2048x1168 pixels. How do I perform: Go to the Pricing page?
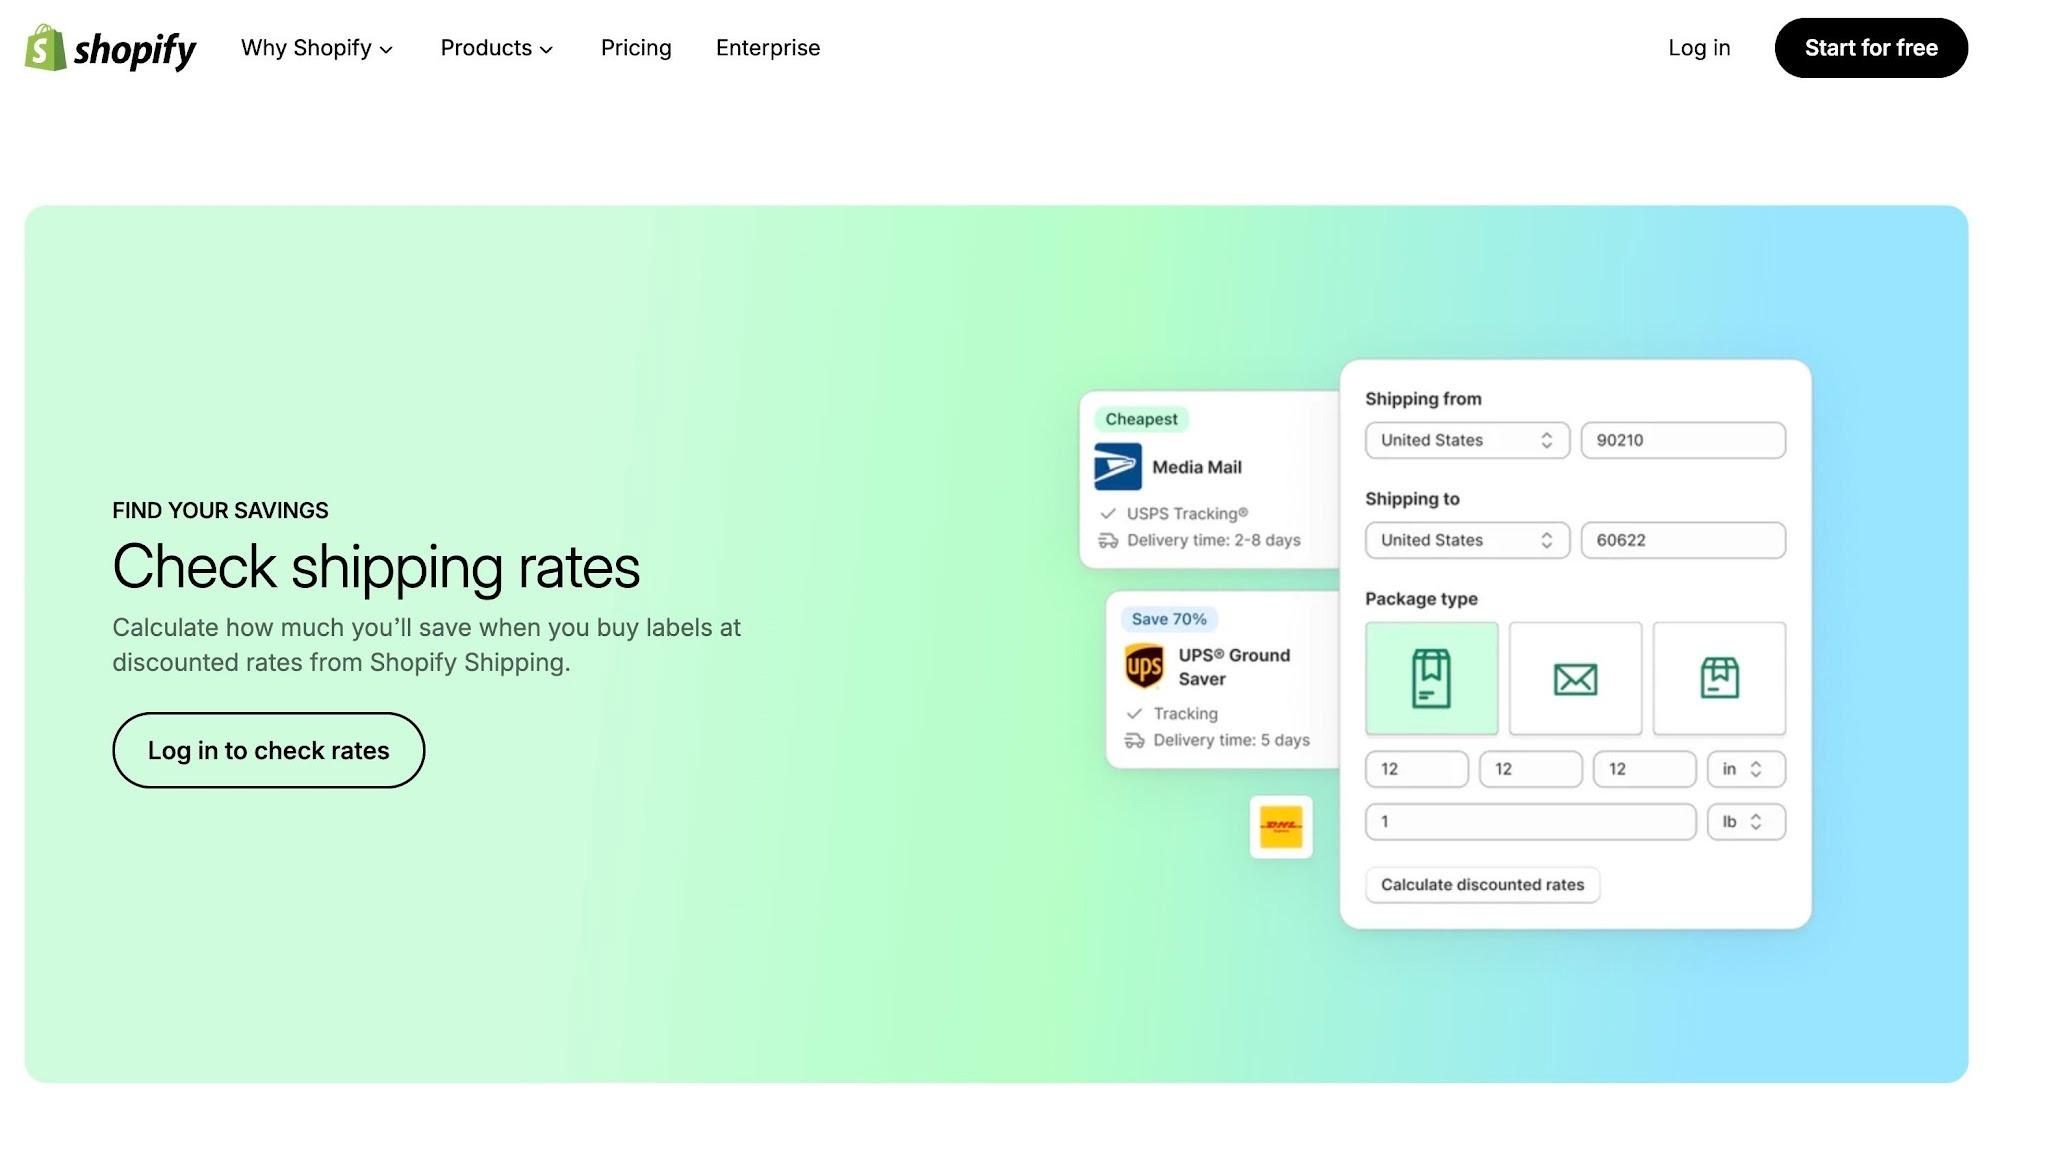(636, 48)
